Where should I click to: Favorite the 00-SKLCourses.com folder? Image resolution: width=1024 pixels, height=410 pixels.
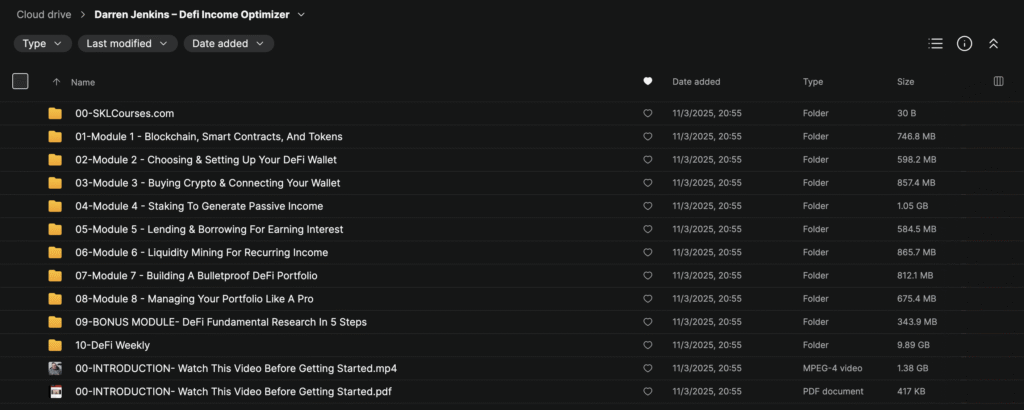click(x=648, y=113)
